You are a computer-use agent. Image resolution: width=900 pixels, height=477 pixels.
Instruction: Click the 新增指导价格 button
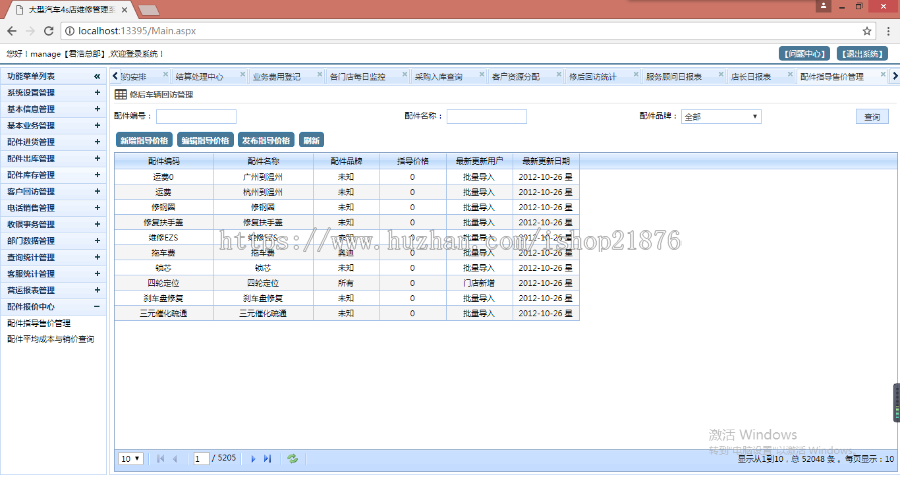tap(145, 140)
